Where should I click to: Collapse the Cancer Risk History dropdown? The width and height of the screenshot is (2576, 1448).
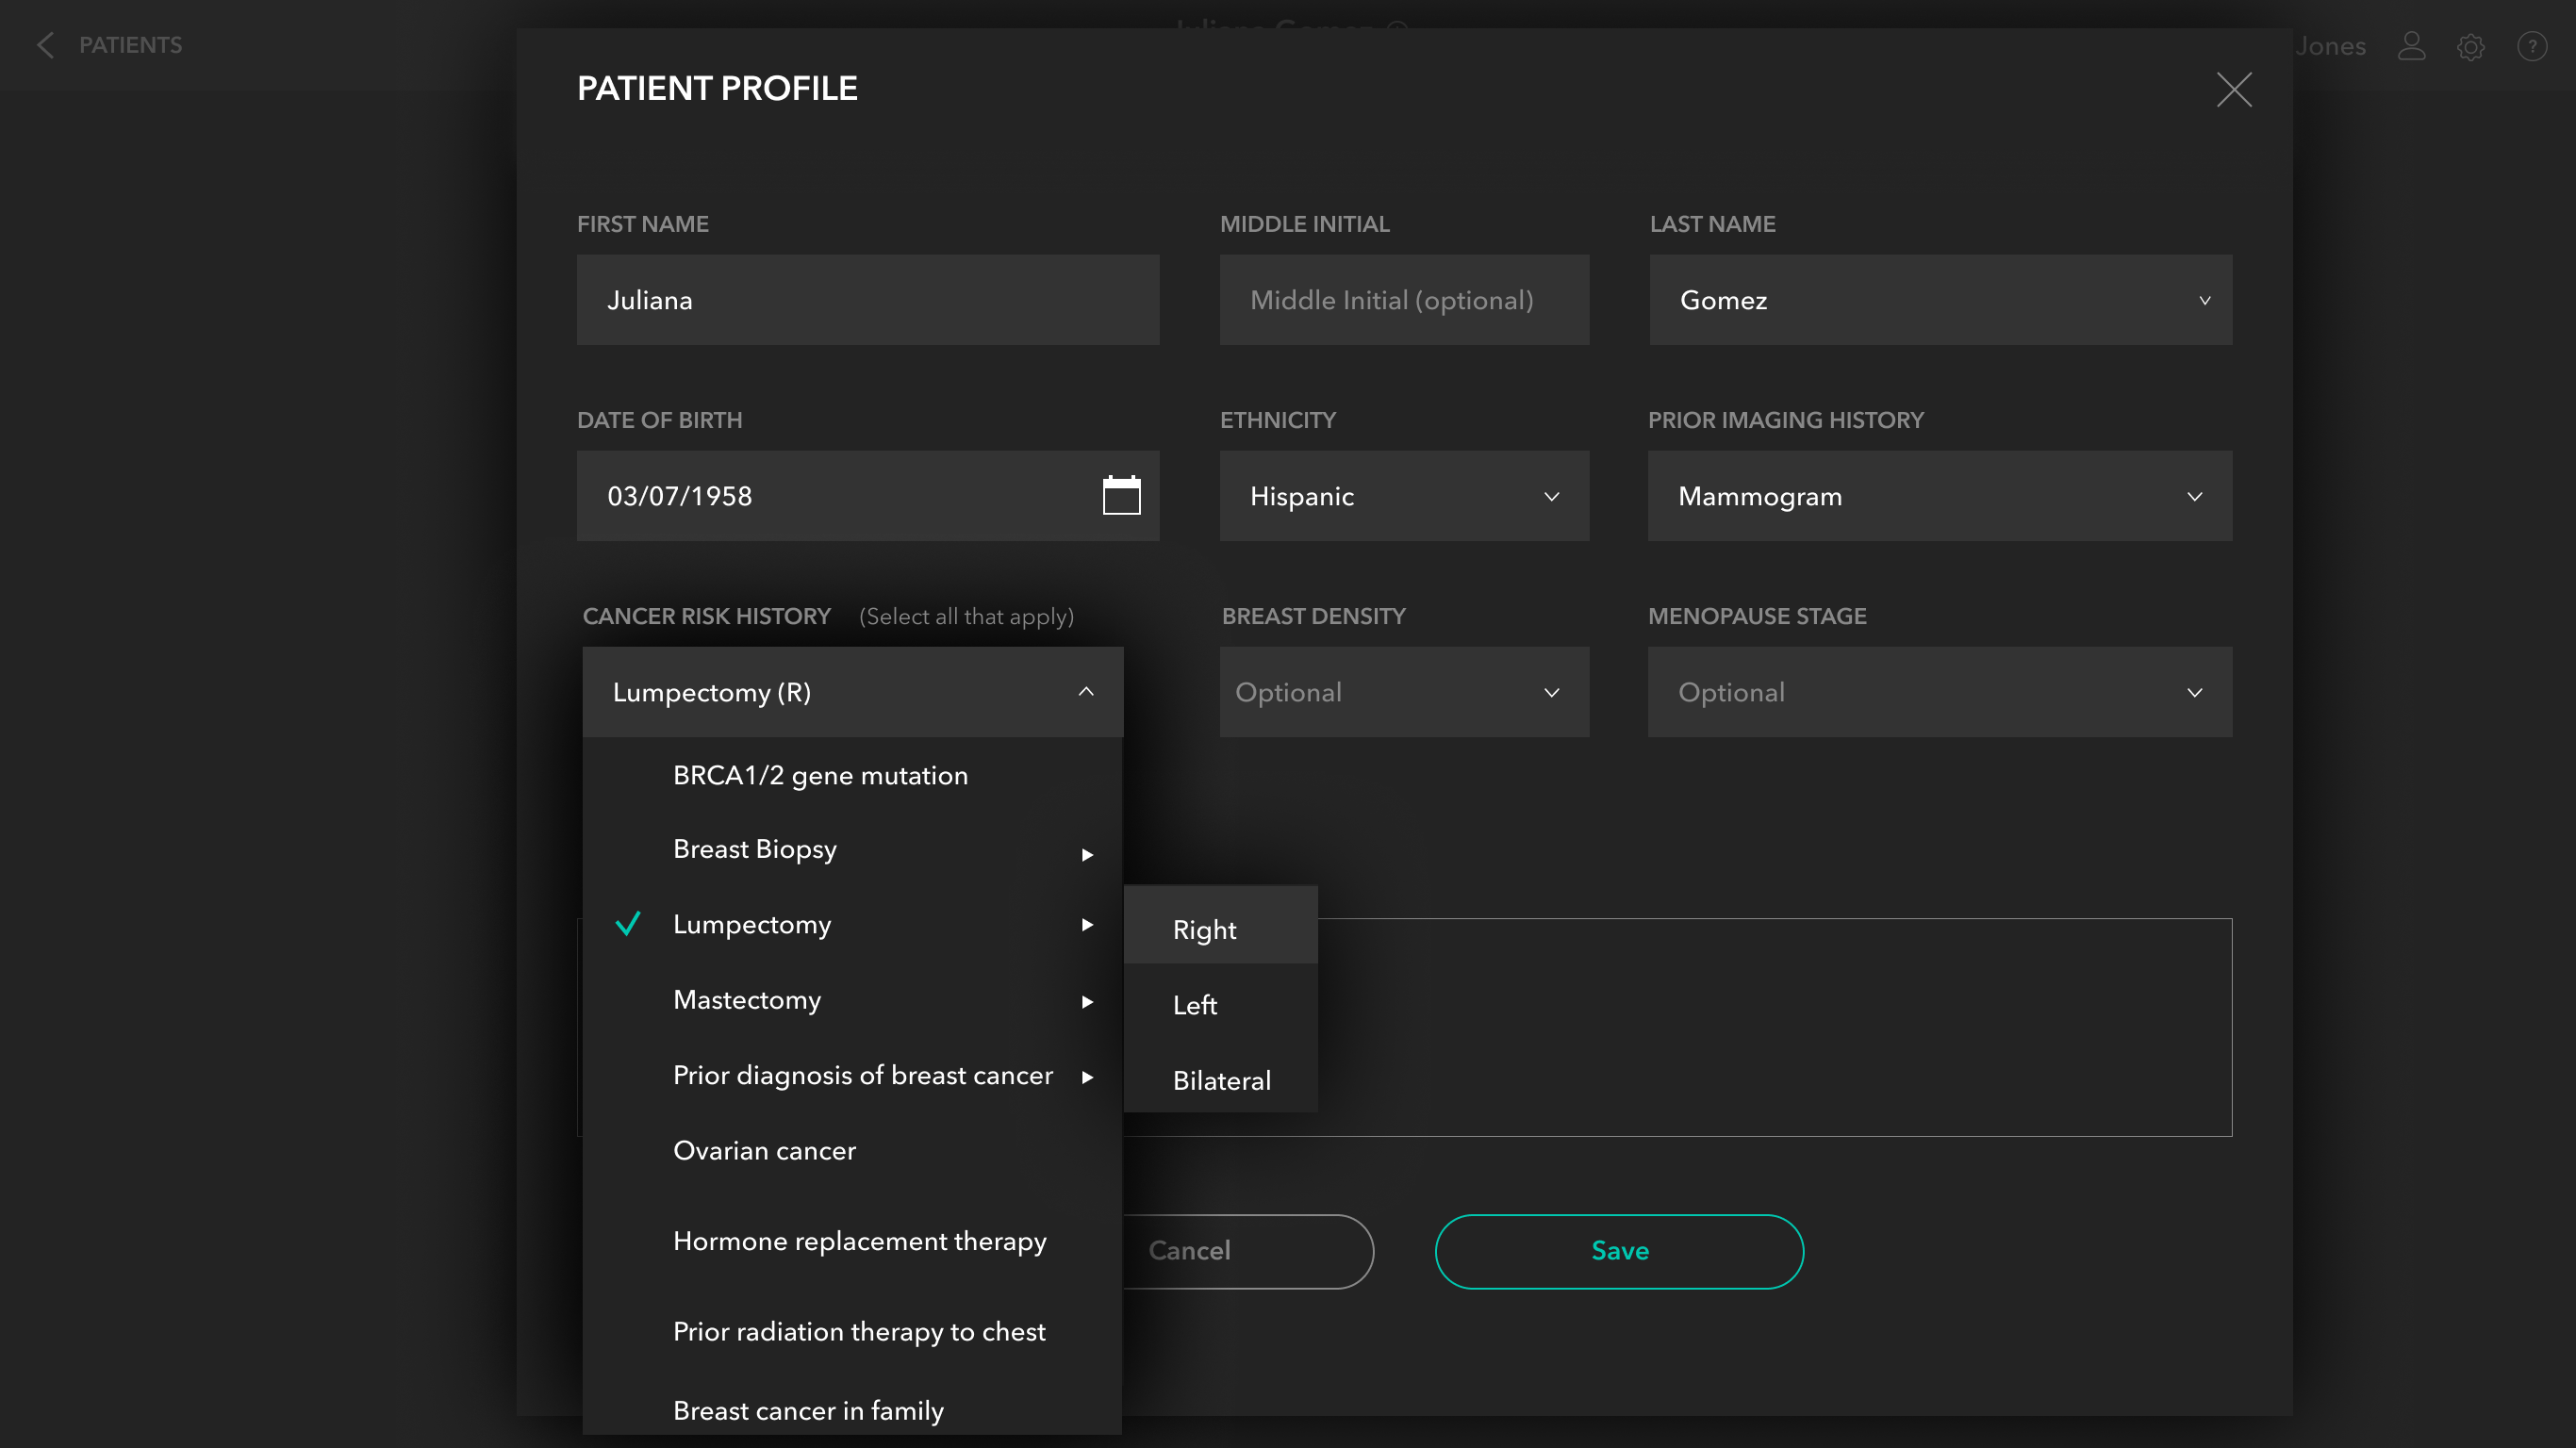click(x=1086, y=692)
